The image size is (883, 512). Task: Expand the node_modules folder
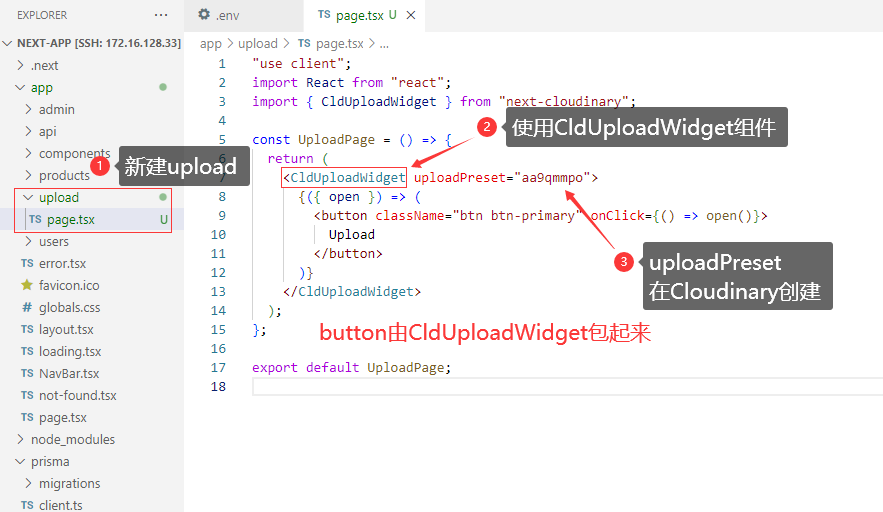coord(20,439)
